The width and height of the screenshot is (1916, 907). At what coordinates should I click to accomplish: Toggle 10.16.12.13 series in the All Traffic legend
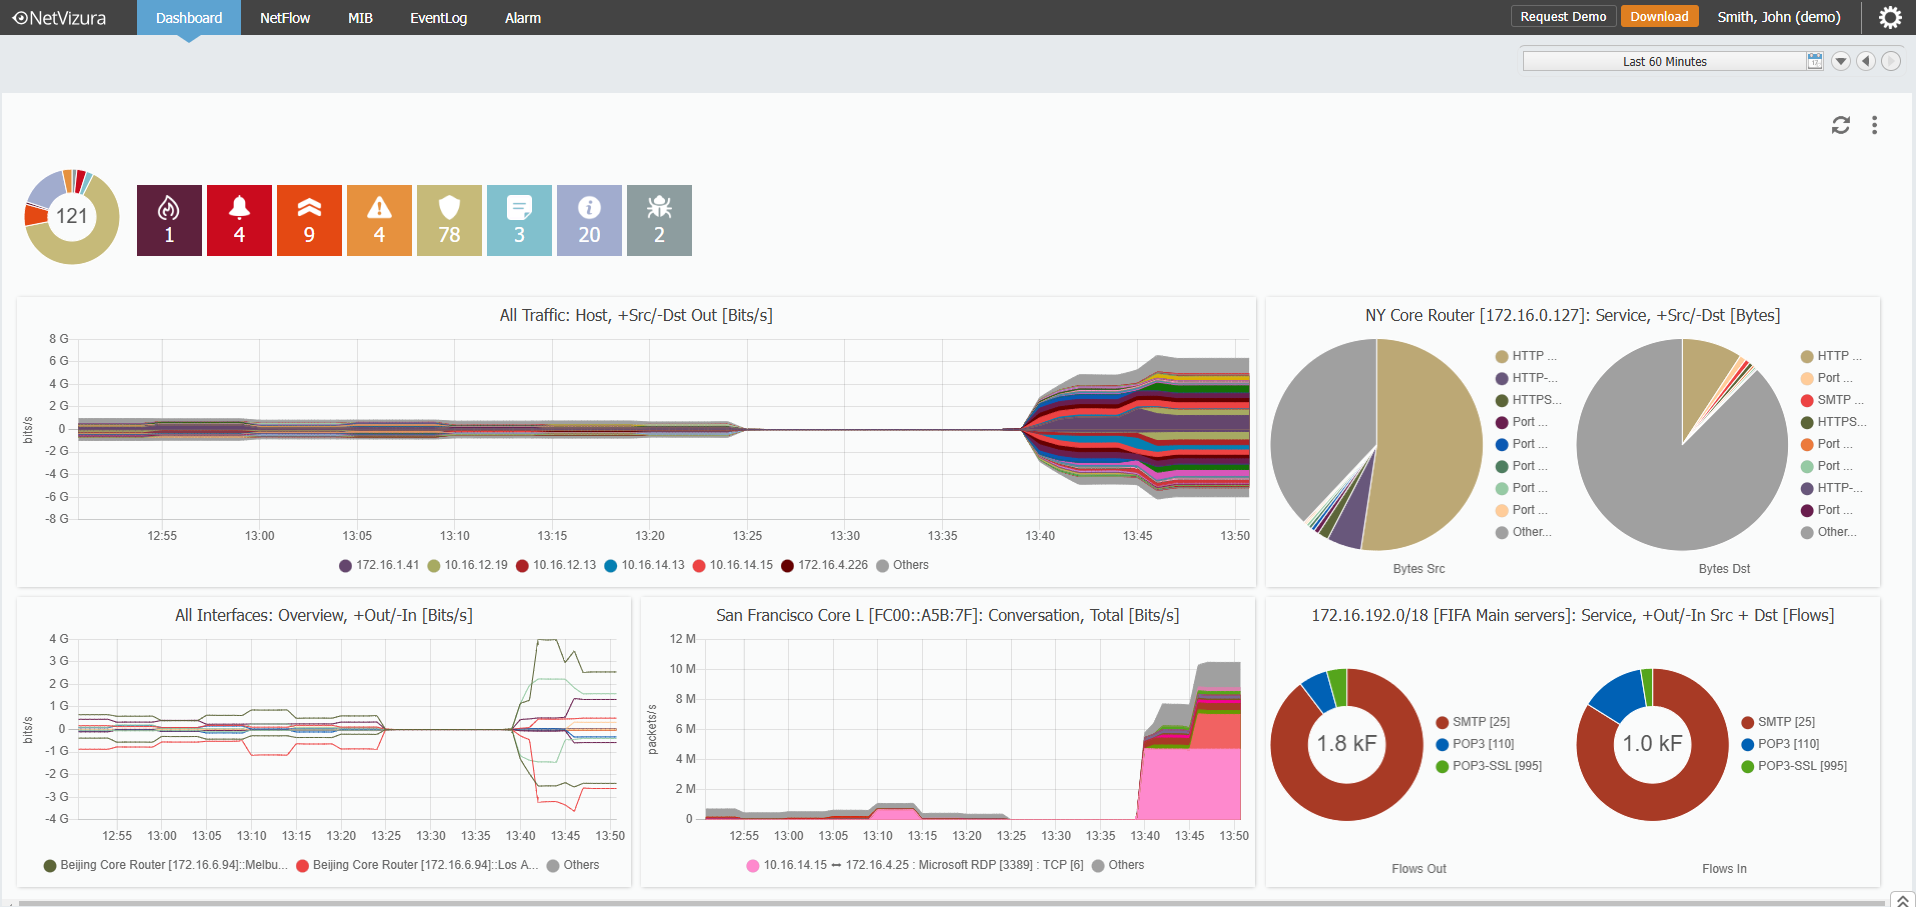(x=556, y=565)
